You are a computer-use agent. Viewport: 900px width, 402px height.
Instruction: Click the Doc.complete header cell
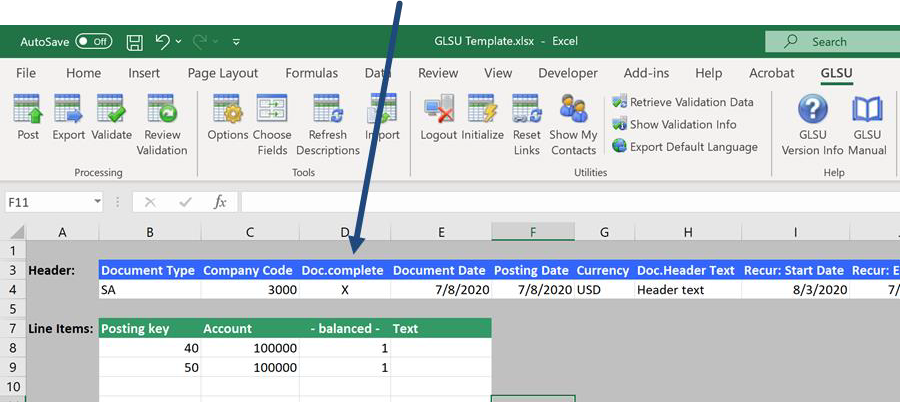point(345,270)
